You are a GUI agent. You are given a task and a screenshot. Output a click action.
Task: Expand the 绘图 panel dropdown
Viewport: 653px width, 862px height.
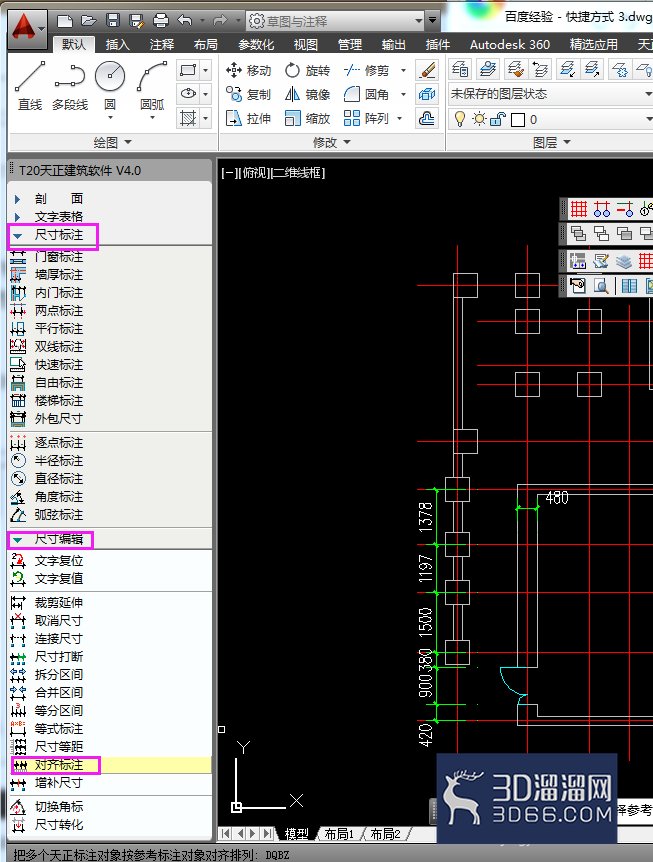113,142
